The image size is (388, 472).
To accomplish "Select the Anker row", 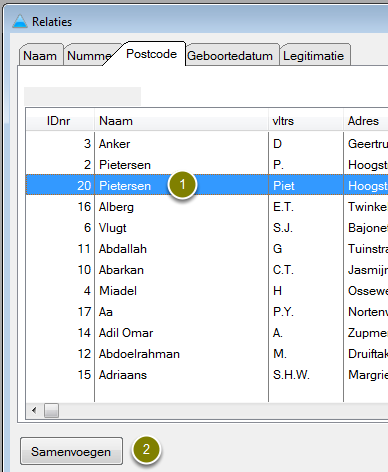I will pyautogui.click(x=207, y=144).
